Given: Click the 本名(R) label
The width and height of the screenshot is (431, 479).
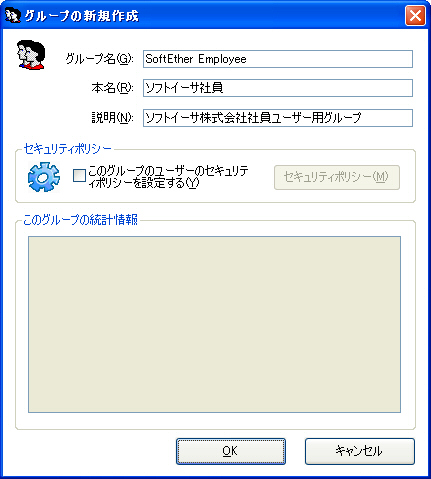Looking at the screenshot, I should click(112, 88).
